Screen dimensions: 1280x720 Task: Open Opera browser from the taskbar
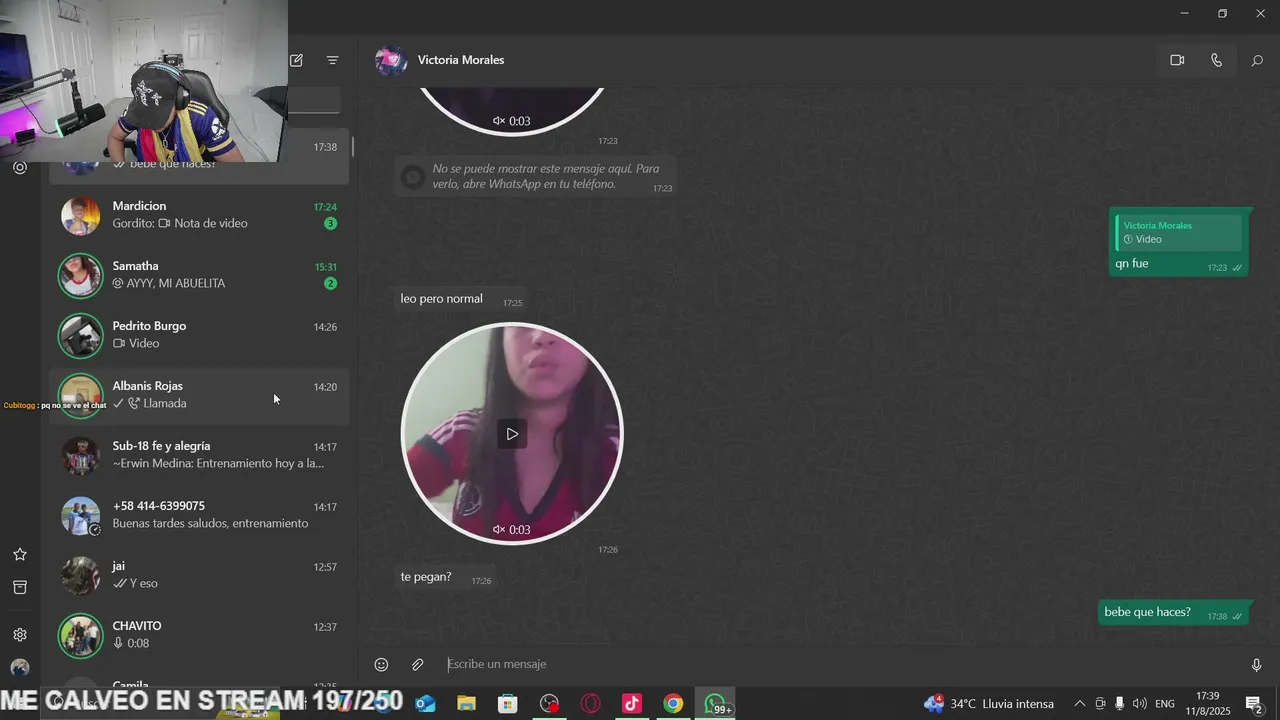pos(590,704)
